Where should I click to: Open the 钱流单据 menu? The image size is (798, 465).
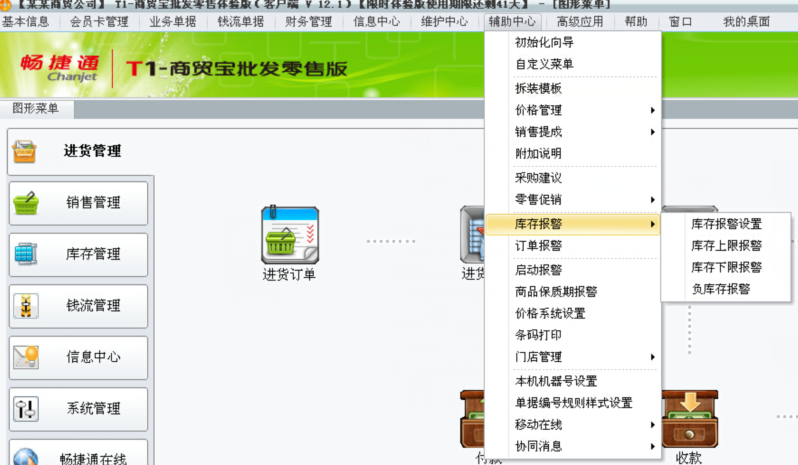coord(241,22)
